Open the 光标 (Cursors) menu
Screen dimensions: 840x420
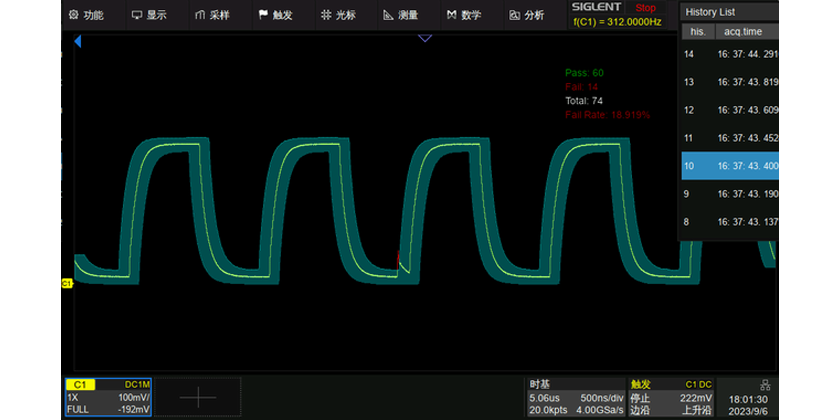337,15
